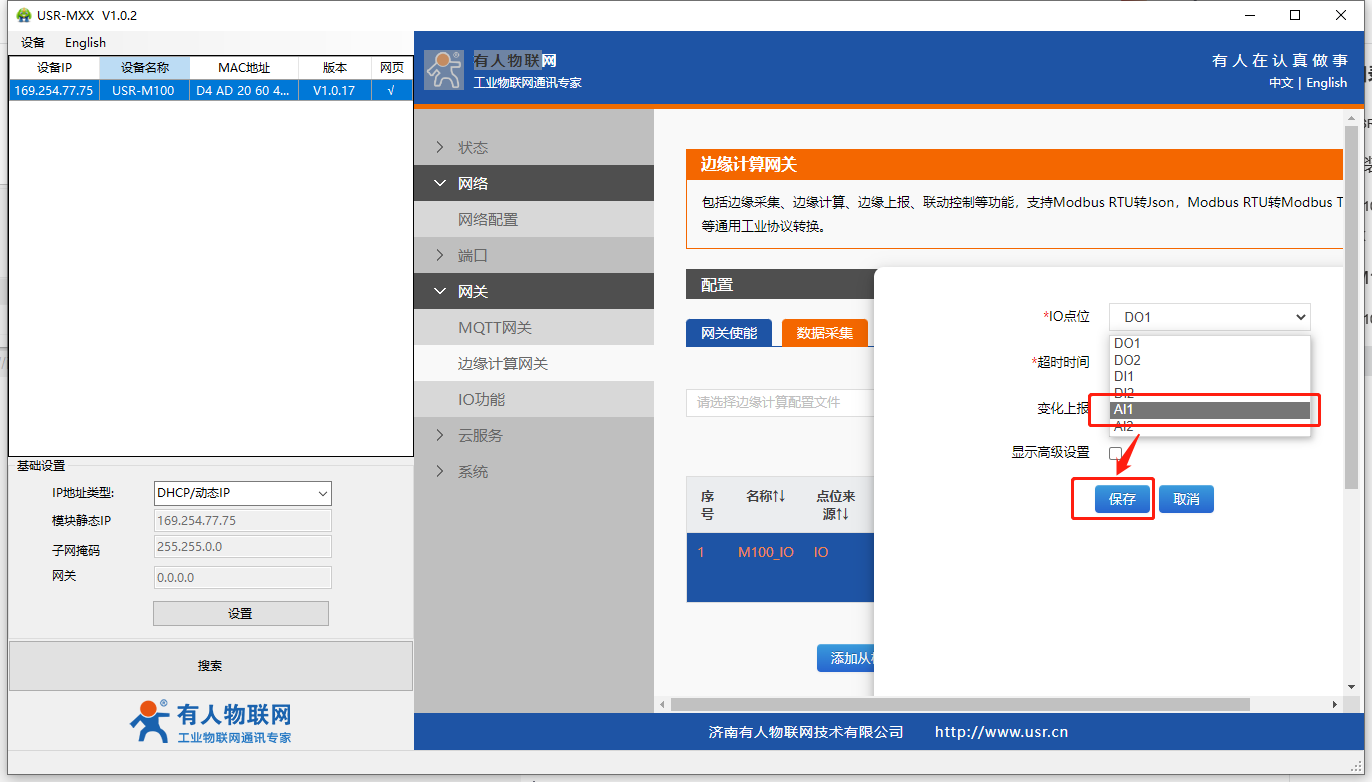Viewport: 1372px width, 782px height.
Task: Sort table by 名称 column
Action: 766,496
